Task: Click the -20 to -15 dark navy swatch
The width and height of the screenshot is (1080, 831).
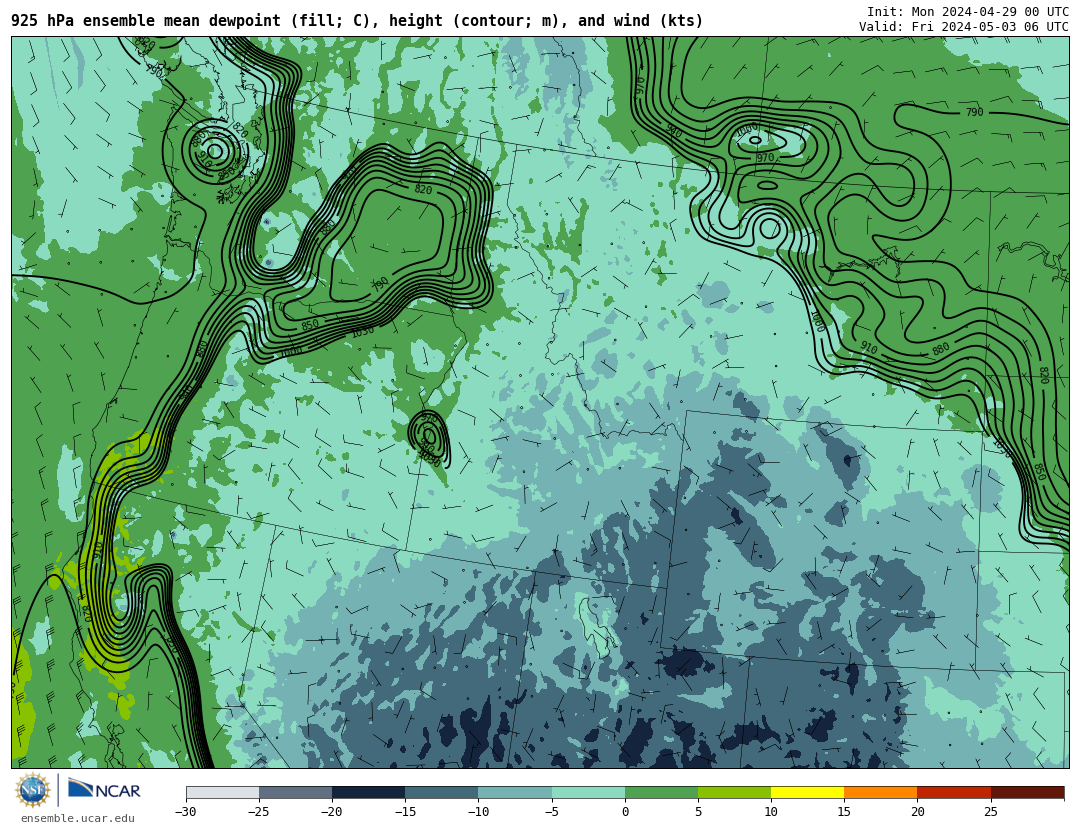Action: [x=368, y=792]
